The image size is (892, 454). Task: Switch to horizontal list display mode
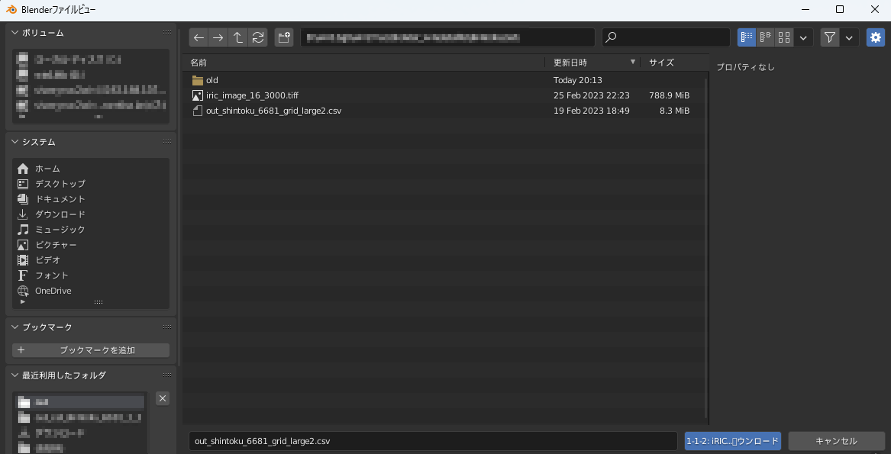tap(765, 38)
